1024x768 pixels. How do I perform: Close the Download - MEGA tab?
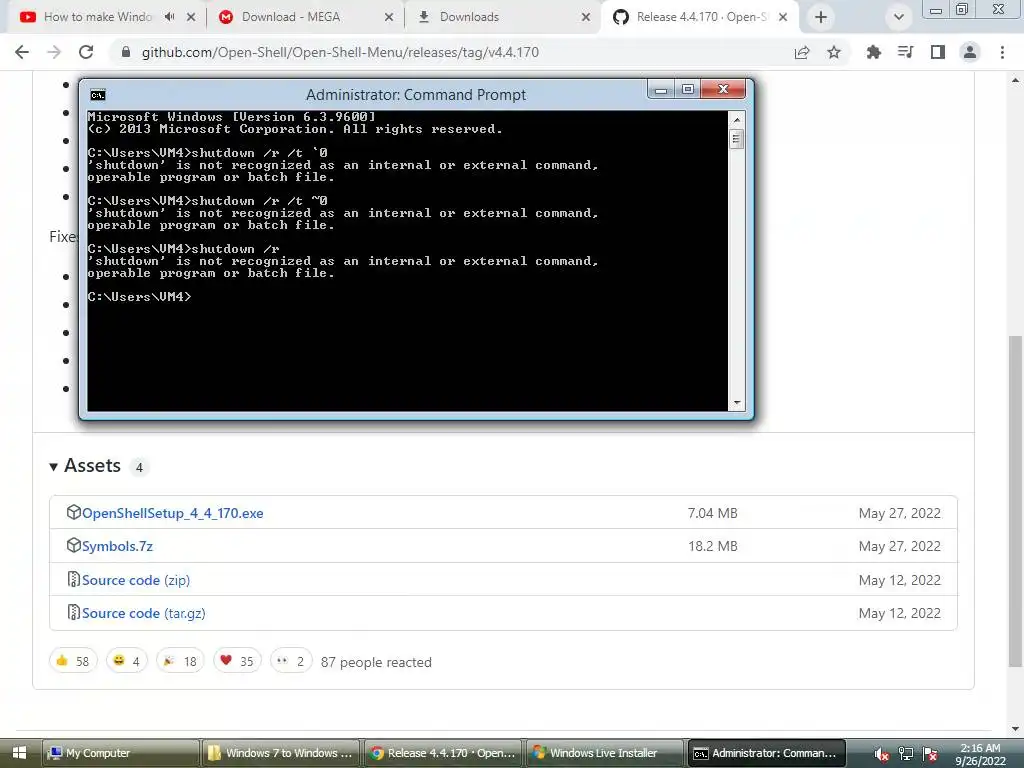point(389,17)
